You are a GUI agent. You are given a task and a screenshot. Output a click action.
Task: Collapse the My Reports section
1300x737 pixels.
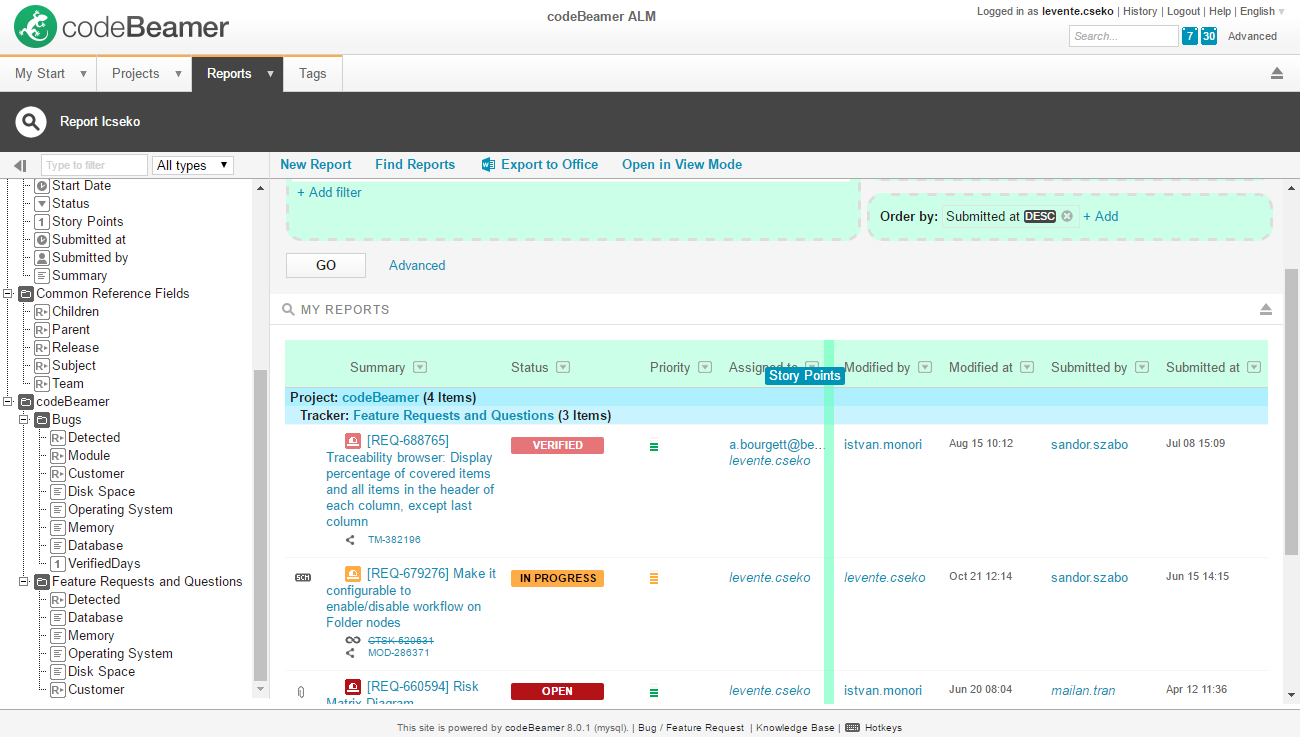pos(1267,309)
